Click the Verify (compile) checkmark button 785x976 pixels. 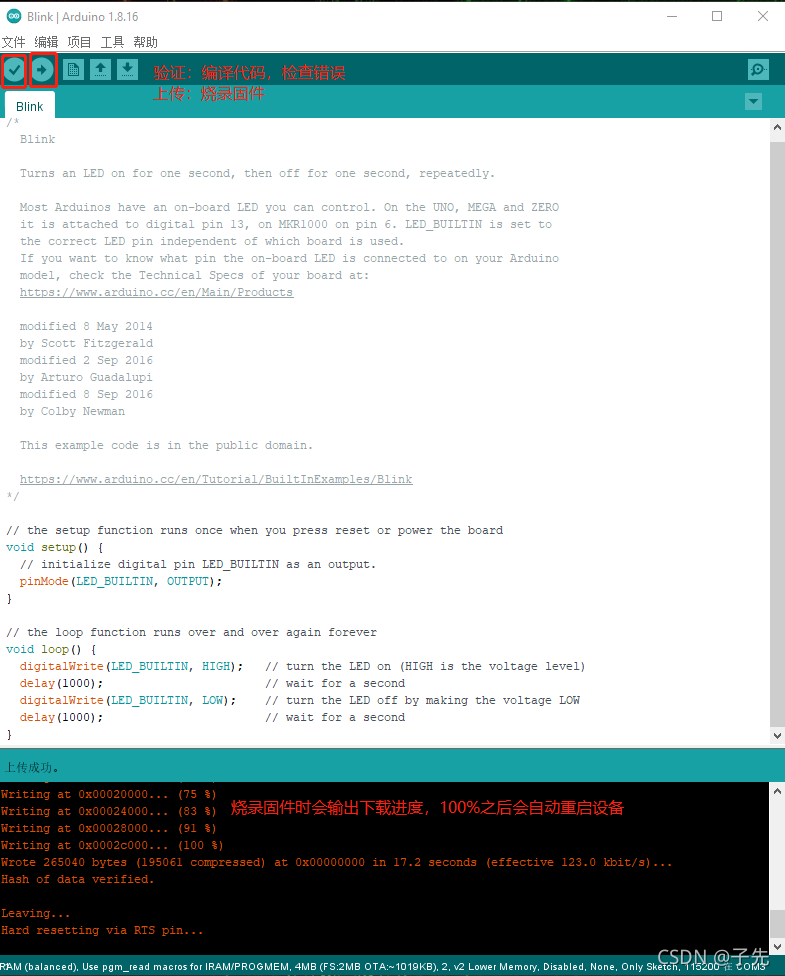click(x=14, y=70)
